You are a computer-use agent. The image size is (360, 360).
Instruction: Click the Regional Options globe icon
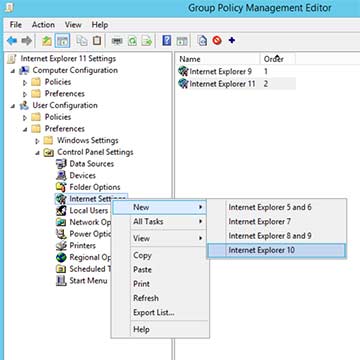click(x=61, y=257)
